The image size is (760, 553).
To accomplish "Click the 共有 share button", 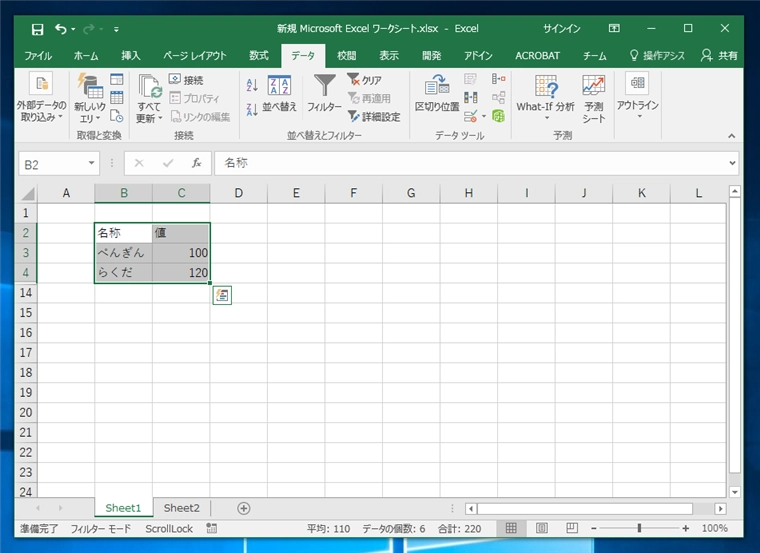I will coord(719,56).
